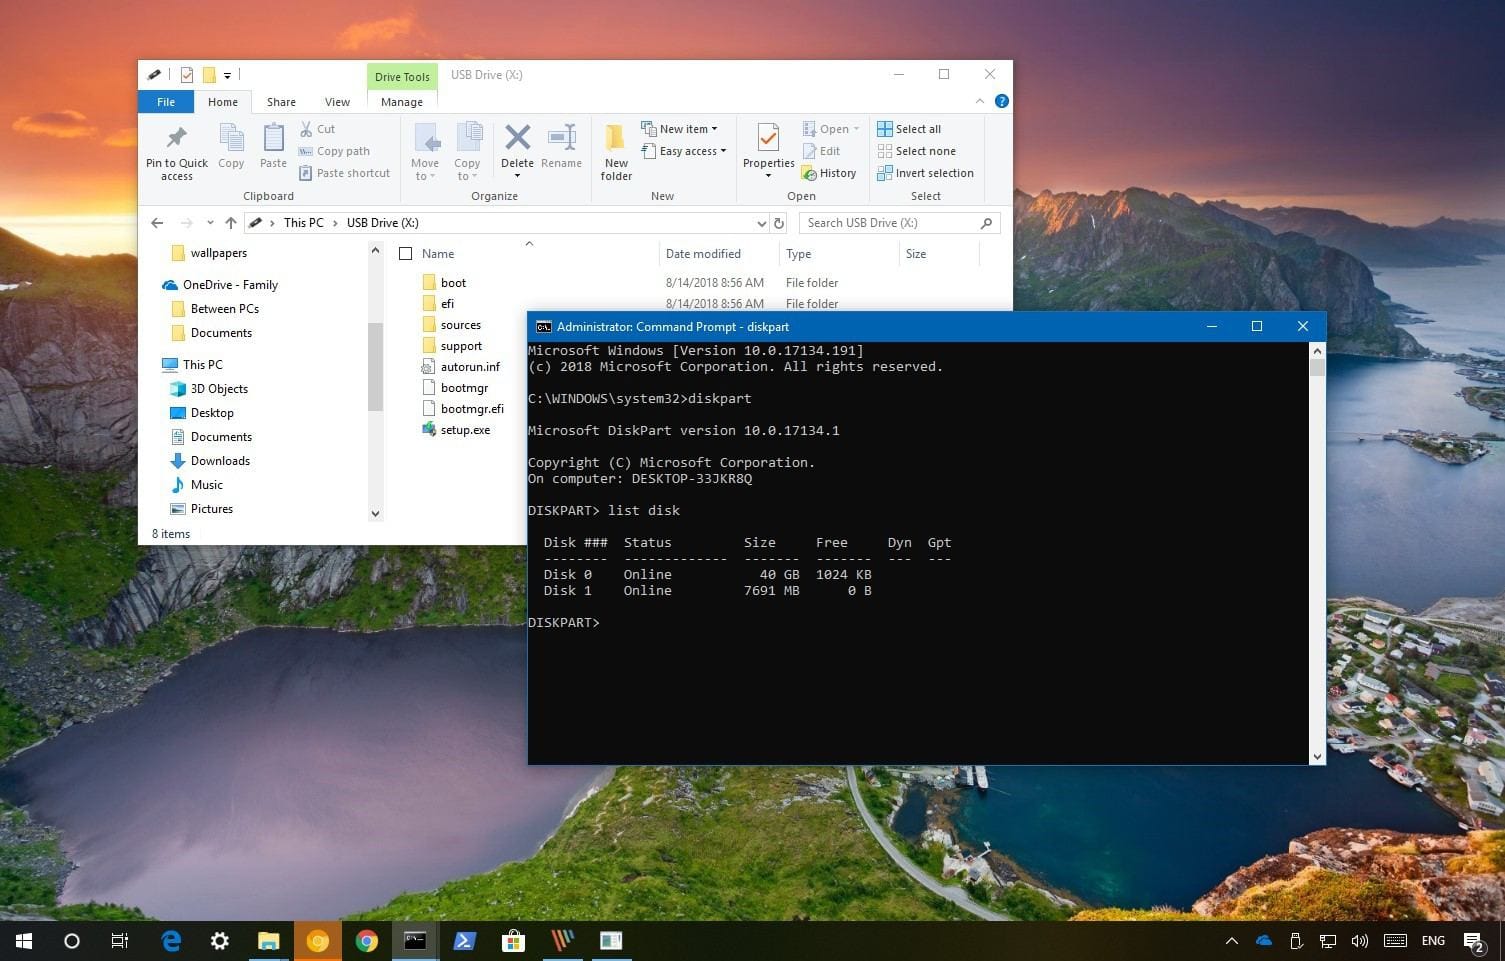
Task: Click the volume speaker tray icon
Action: coord(1359,940)
